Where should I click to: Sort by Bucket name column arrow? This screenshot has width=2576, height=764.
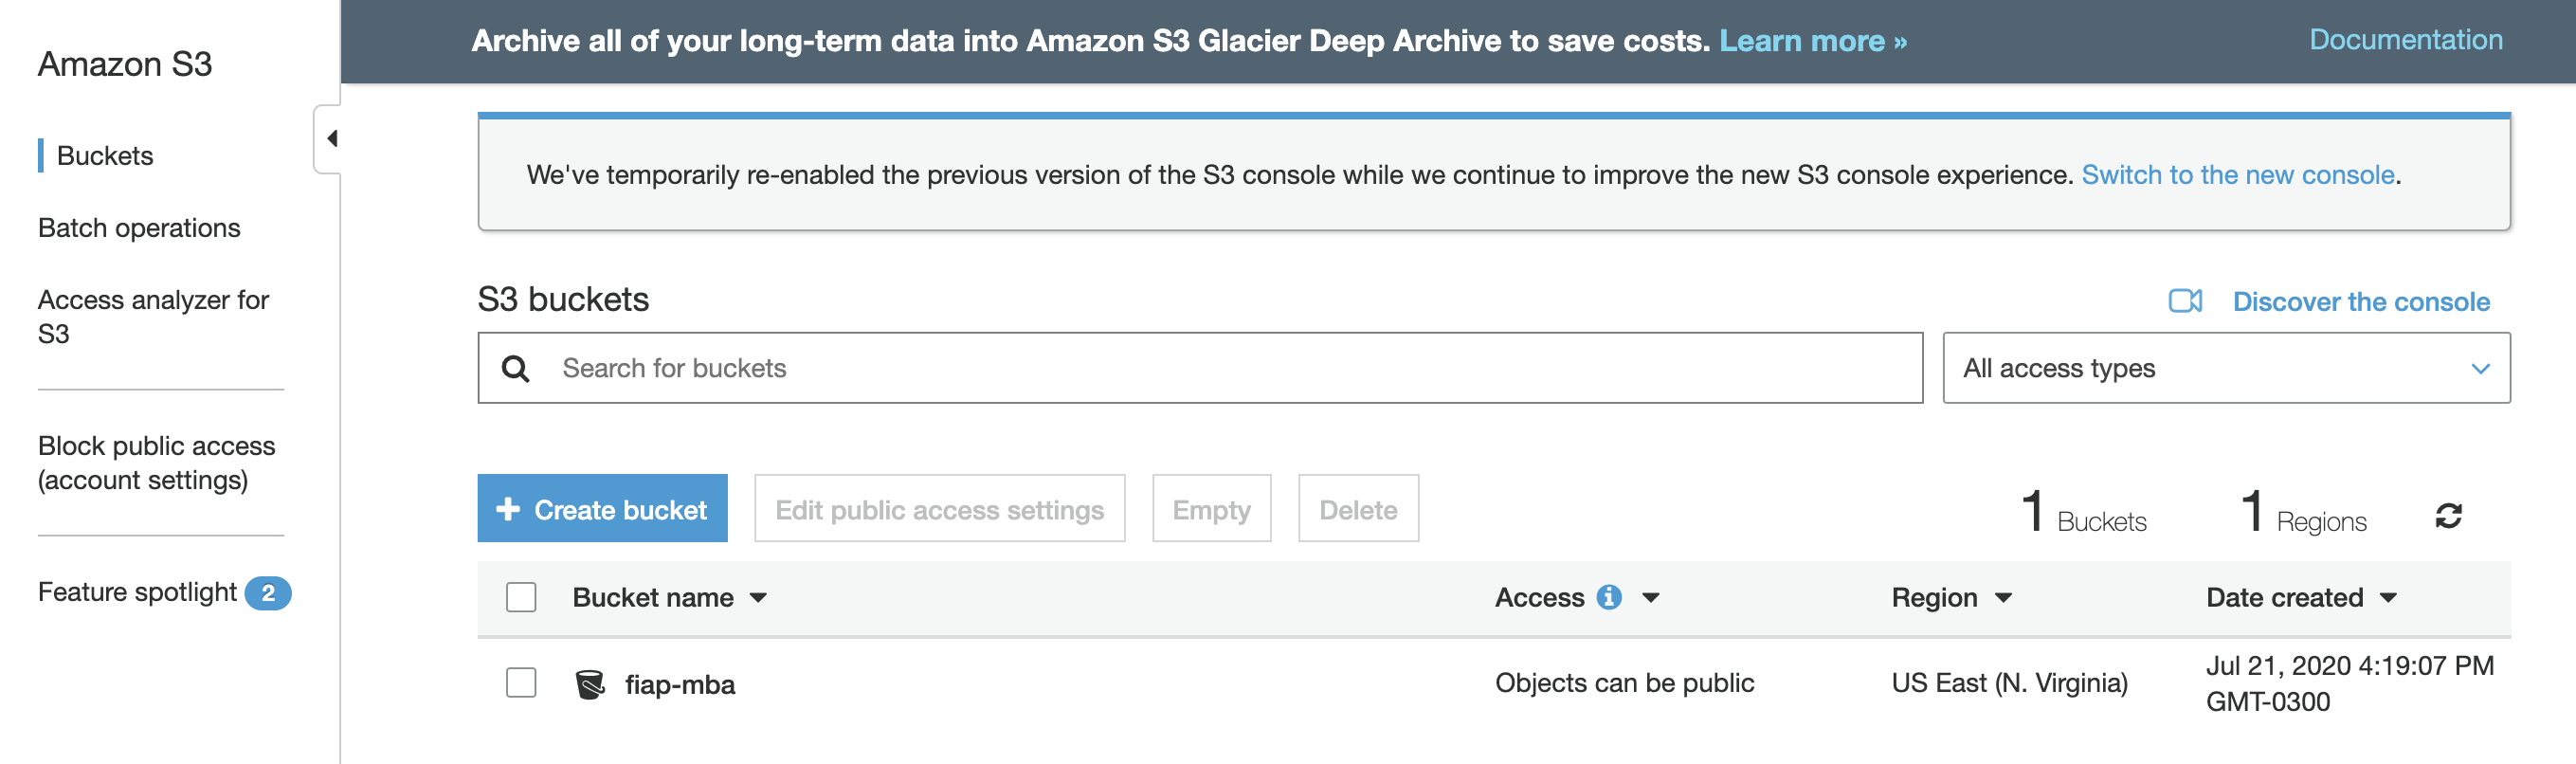coord(758,598)
